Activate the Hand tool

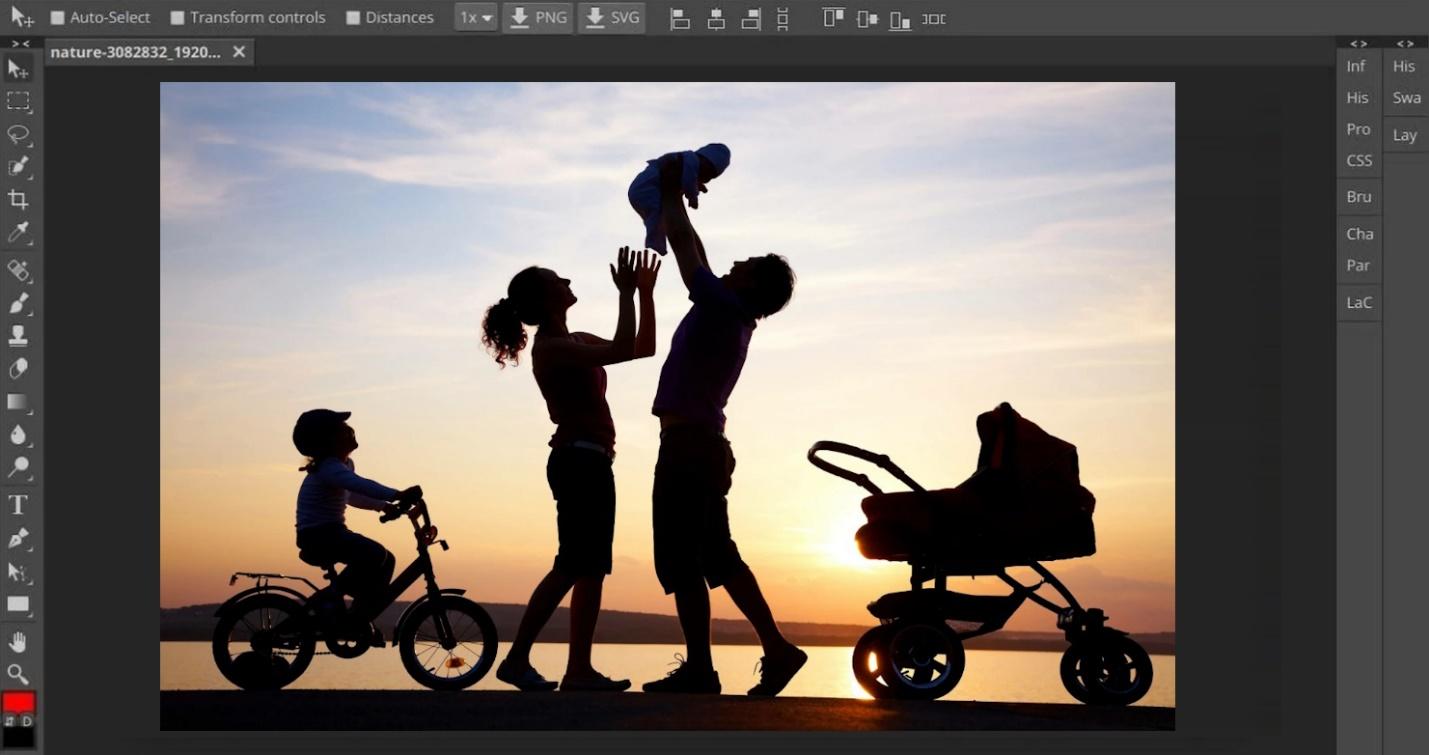[18, 641]
